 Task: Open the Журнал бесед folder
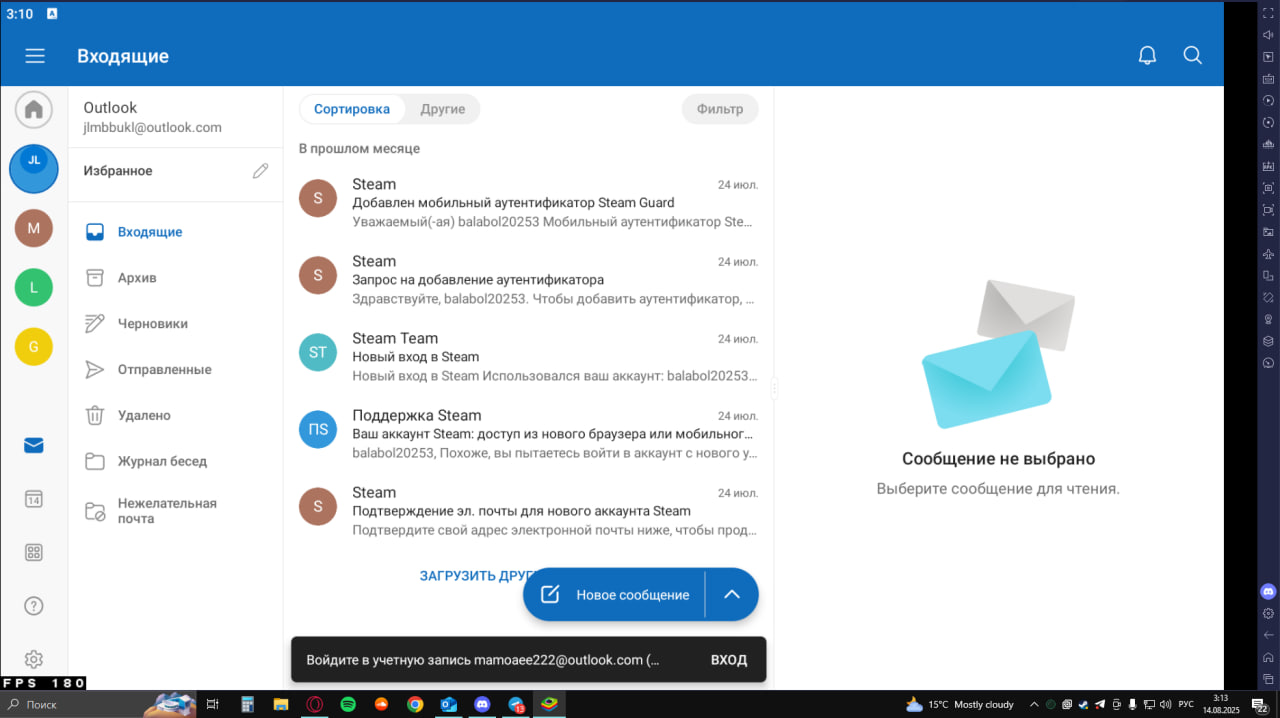[176, 461]
